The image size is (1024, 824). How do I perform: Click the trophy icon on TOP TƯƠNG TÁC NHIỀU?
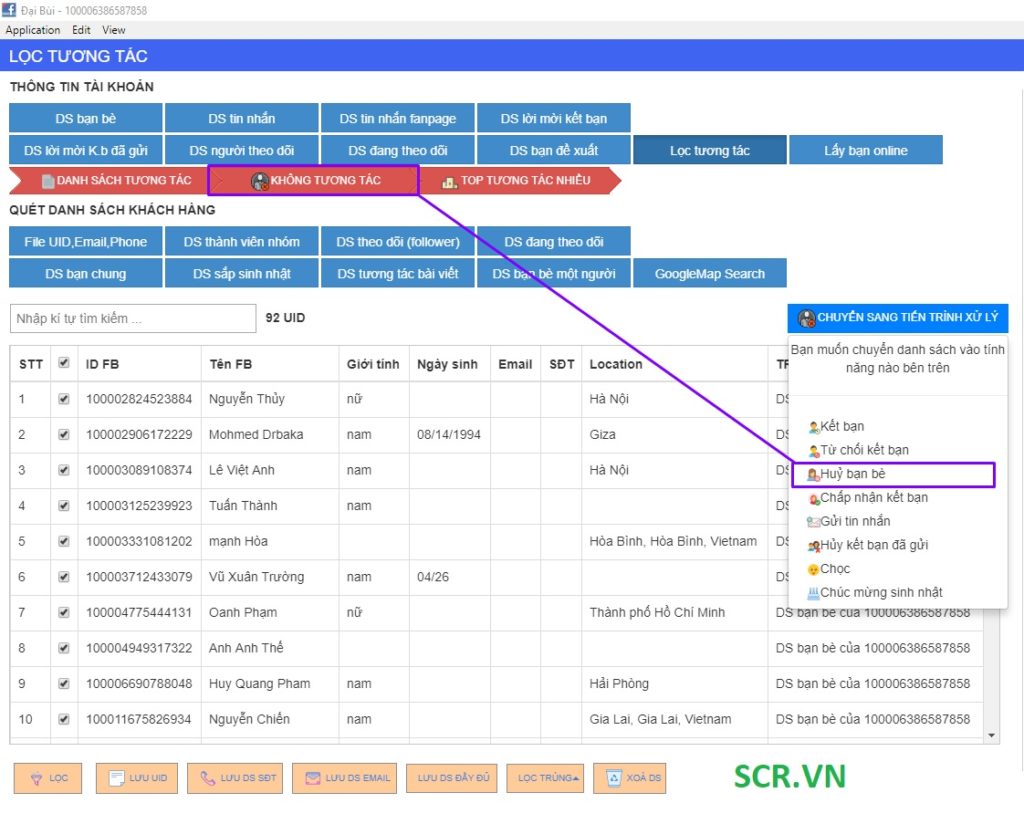[449, 181]
